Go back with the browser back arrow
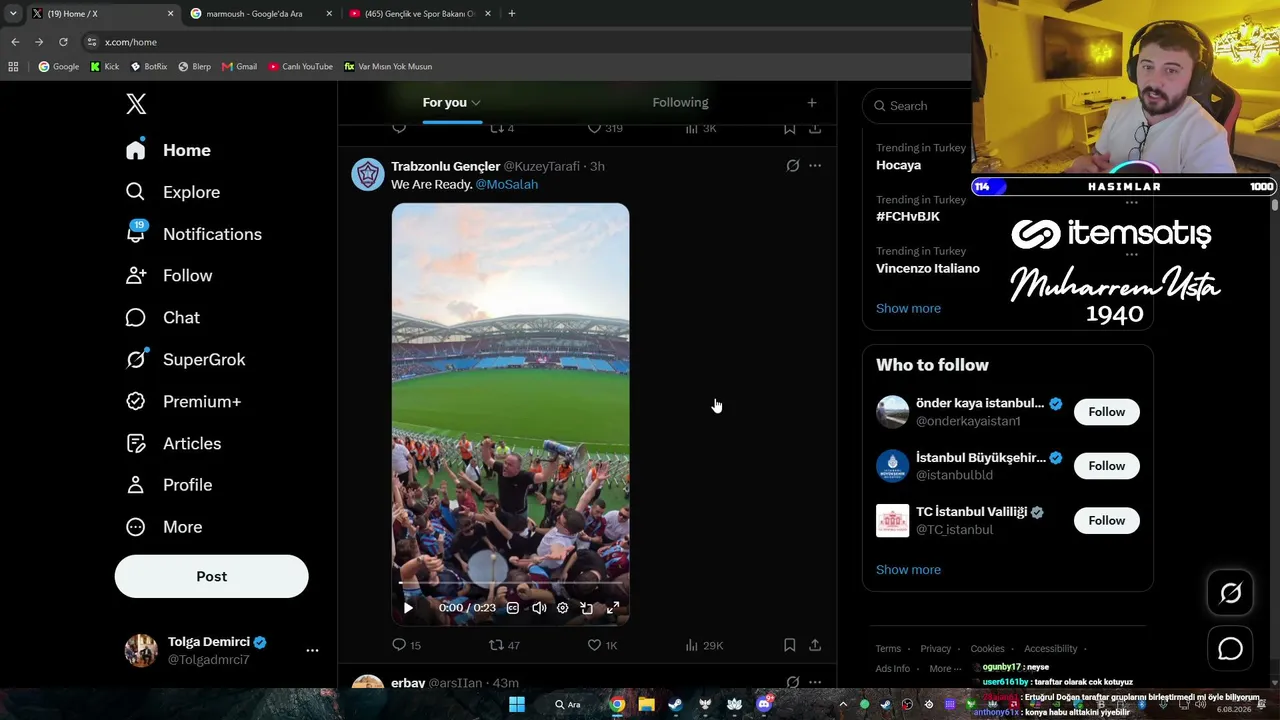 (x=15, y=42)
